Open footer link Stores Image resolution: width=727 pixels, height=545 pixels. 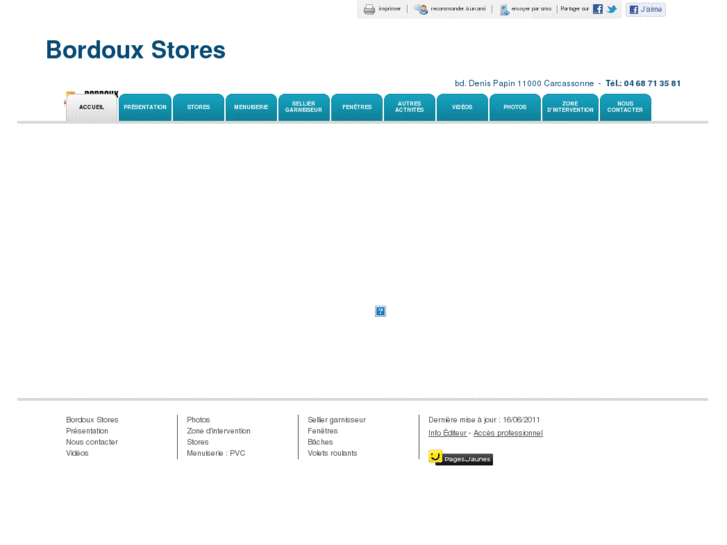point(198,442)
